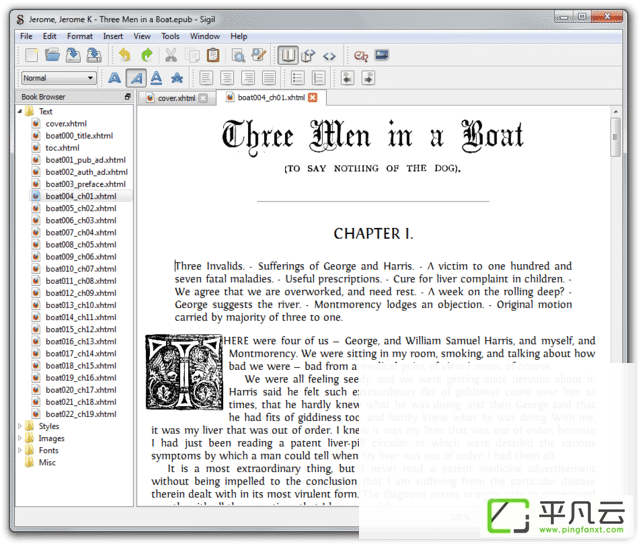The height and width of the screenshot is (544, 640).
Task: Select boat001_pub_ad.xhtml file
Action: coord(85,160)
